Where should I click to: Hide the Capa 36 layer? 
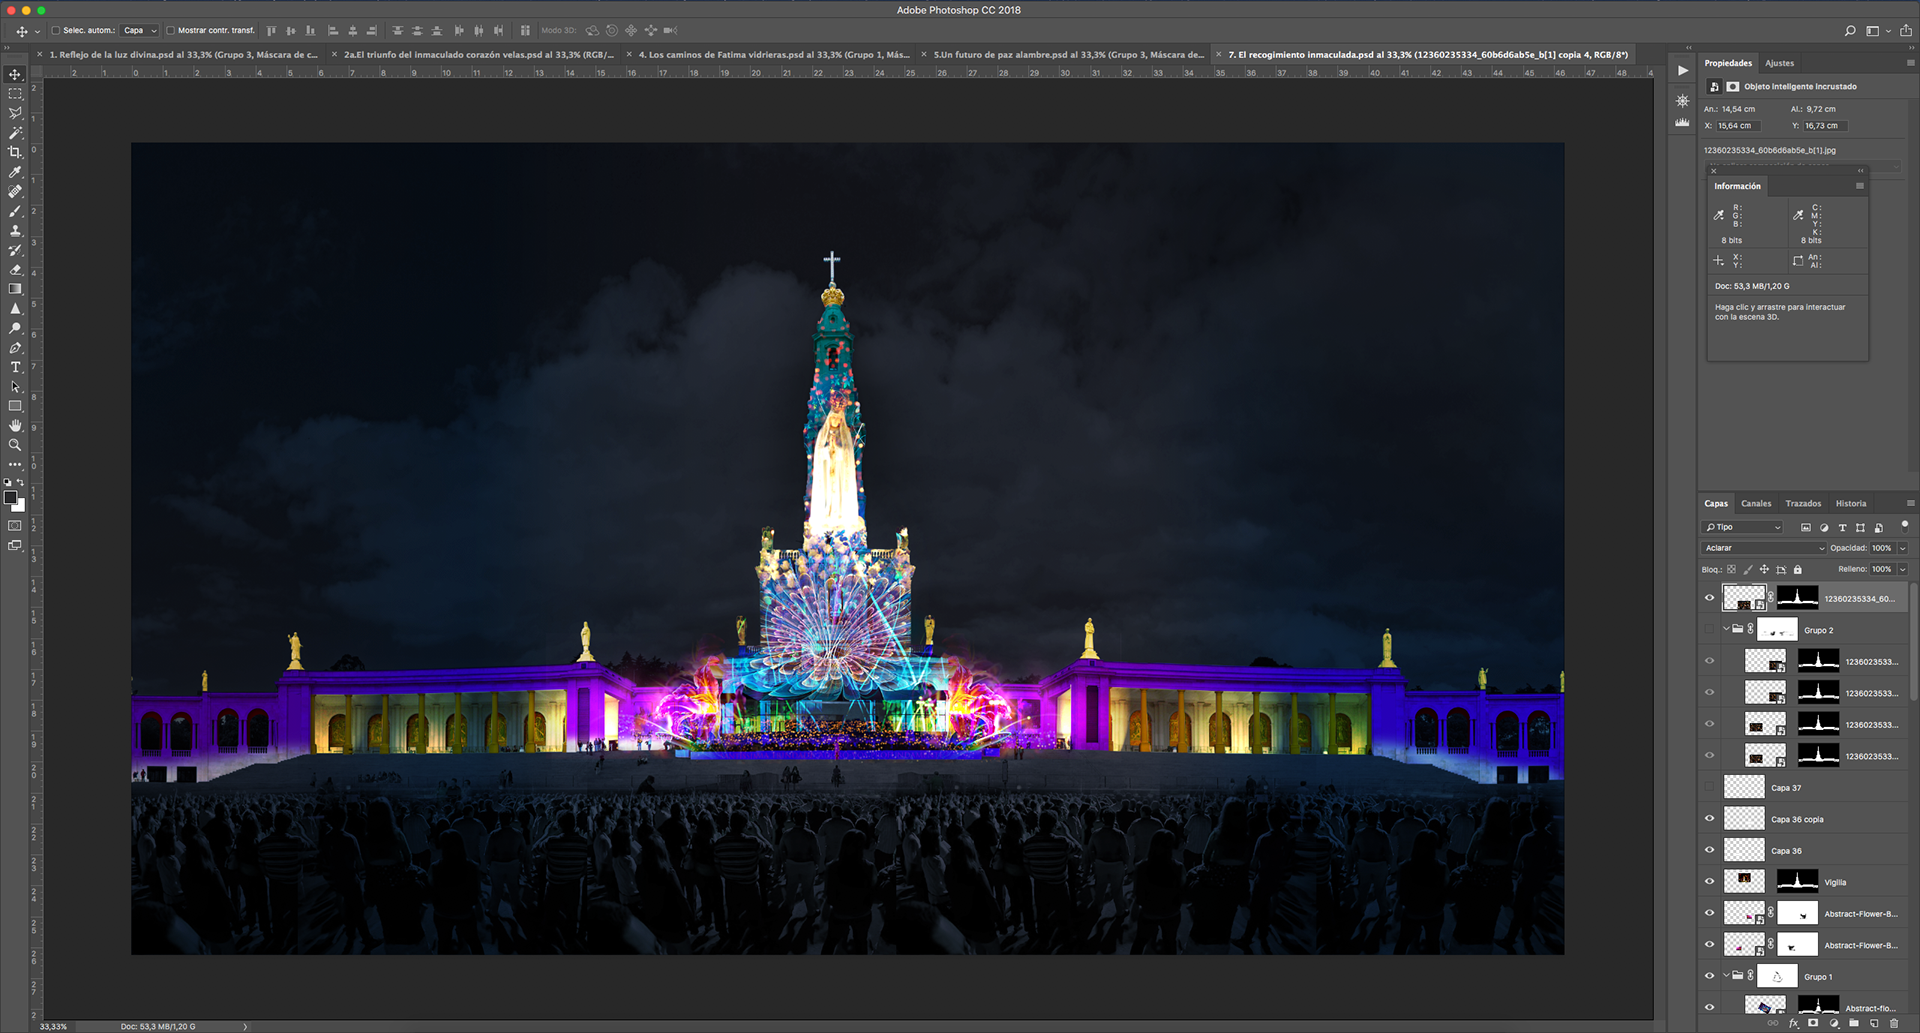point(1709,850)
